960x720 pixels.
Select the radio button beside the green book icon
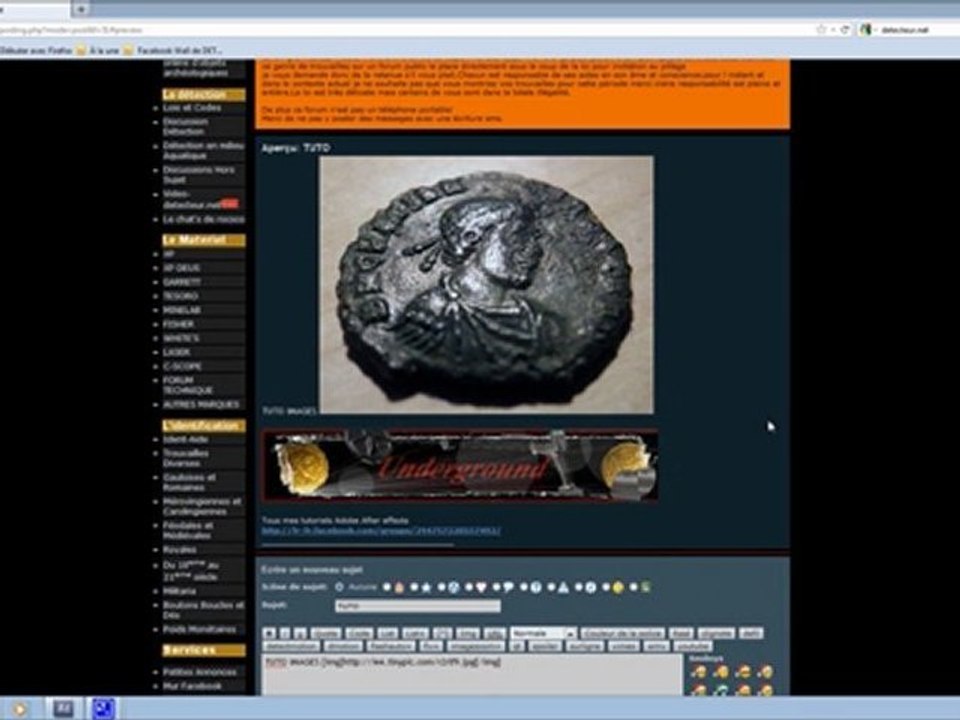coord(634,587)
